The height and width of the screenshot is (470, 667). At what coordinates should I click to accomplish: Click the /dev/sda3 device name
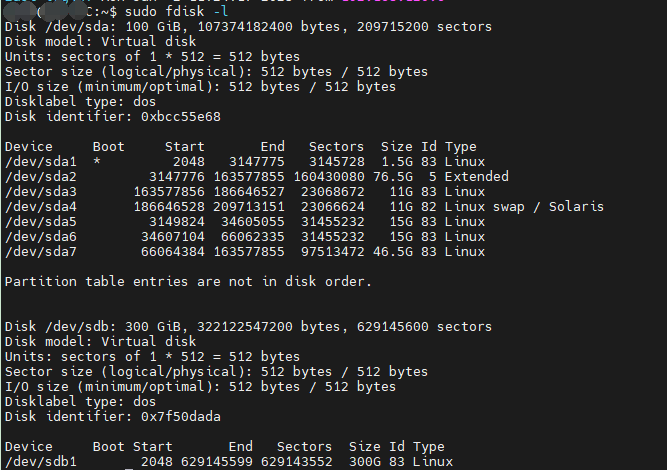40,191
